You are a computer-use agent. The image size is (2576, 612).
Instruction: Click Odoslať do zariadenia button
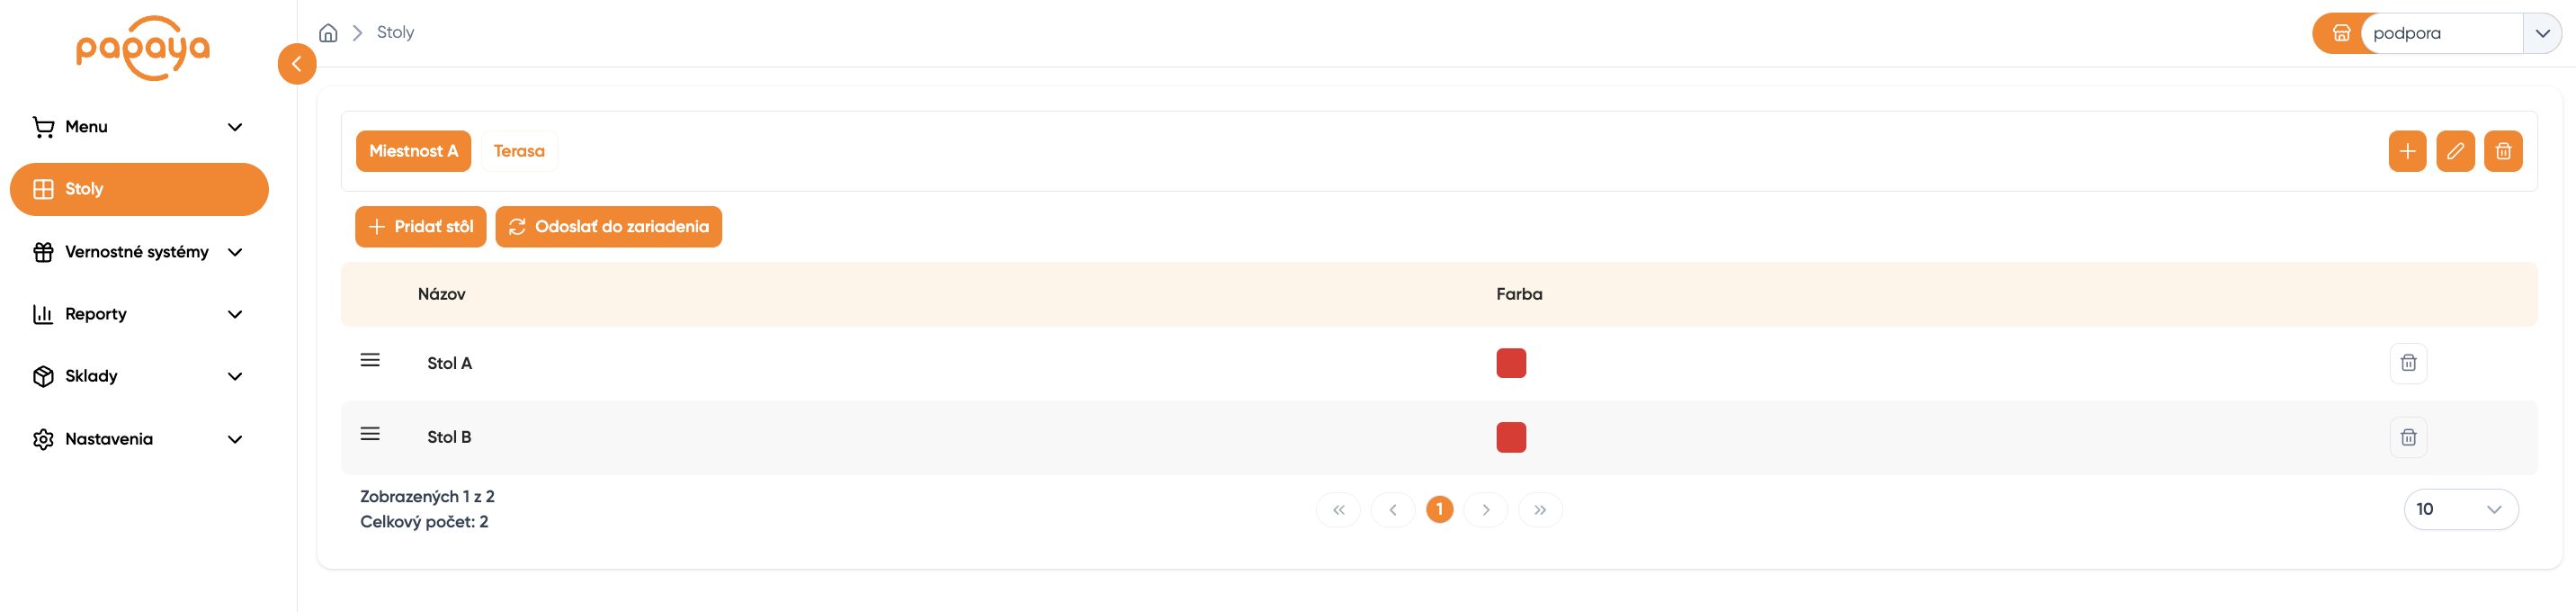pyautogui.click(x=608, y=227)
